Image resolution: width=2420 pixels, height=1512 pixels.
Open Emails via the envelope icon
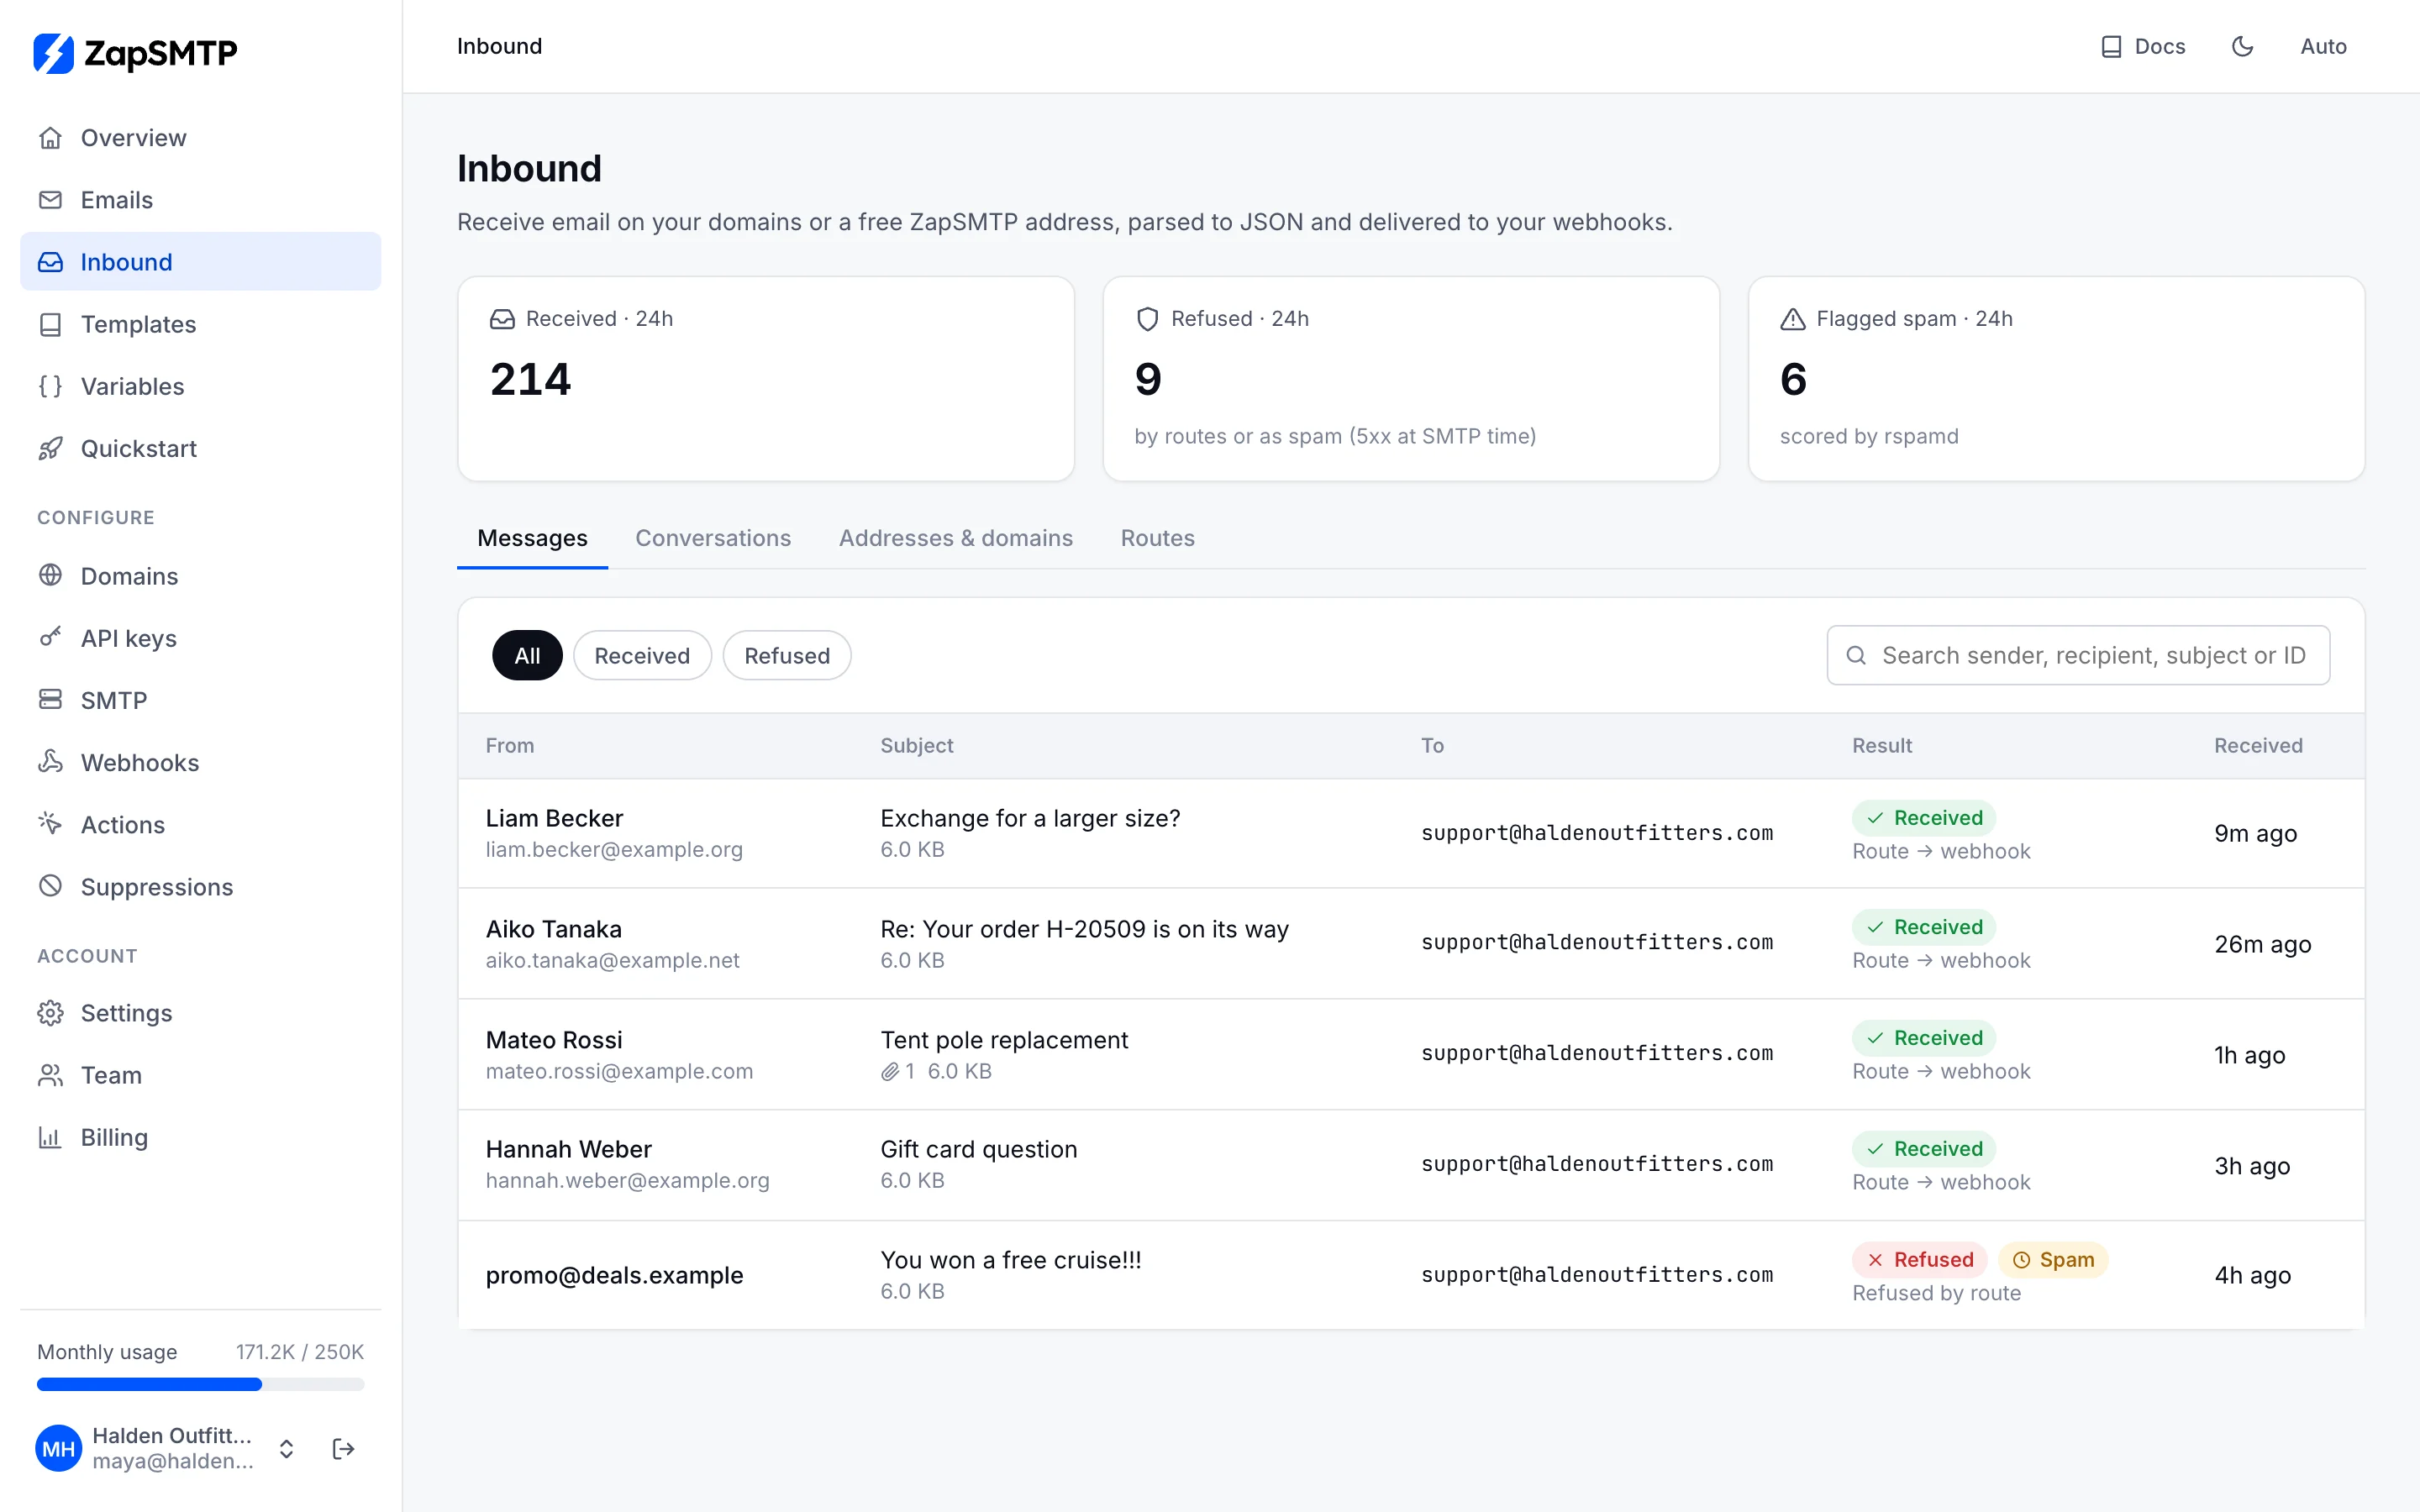[x=50, y=200]
